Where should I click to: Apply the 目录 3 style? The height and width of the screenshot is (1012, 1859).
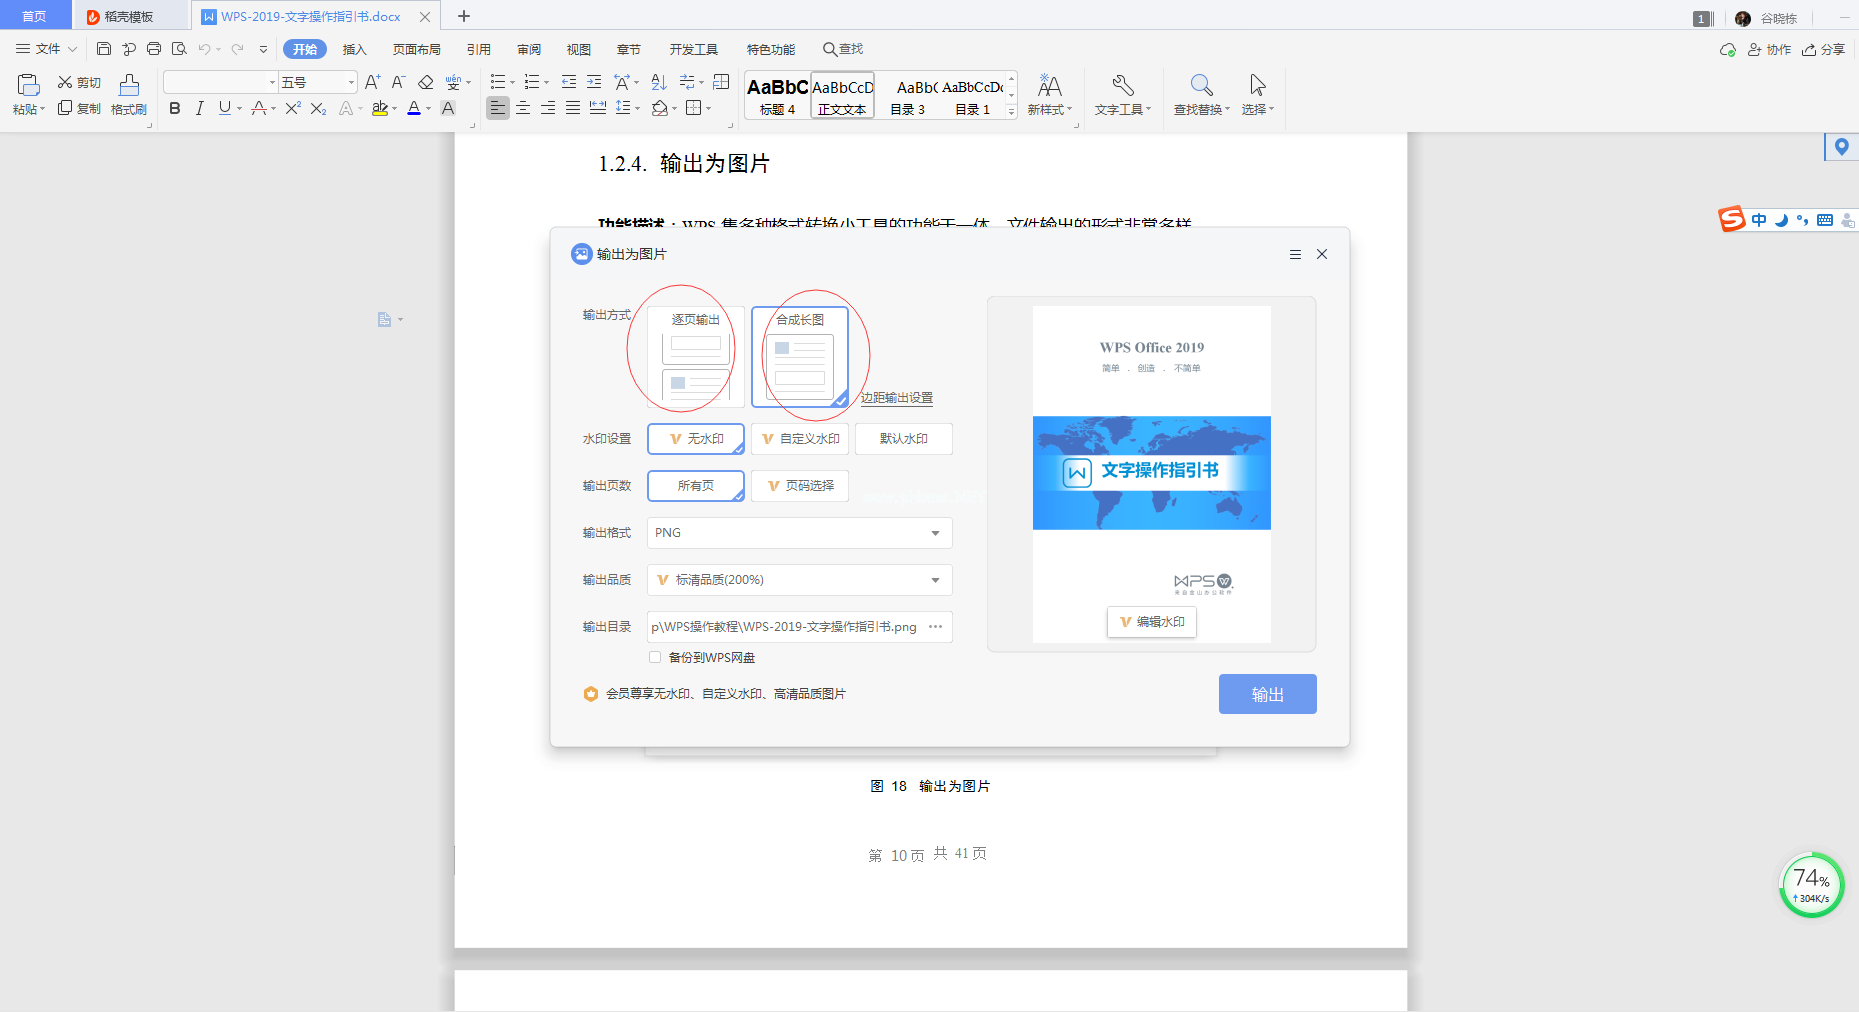(908, 95)
